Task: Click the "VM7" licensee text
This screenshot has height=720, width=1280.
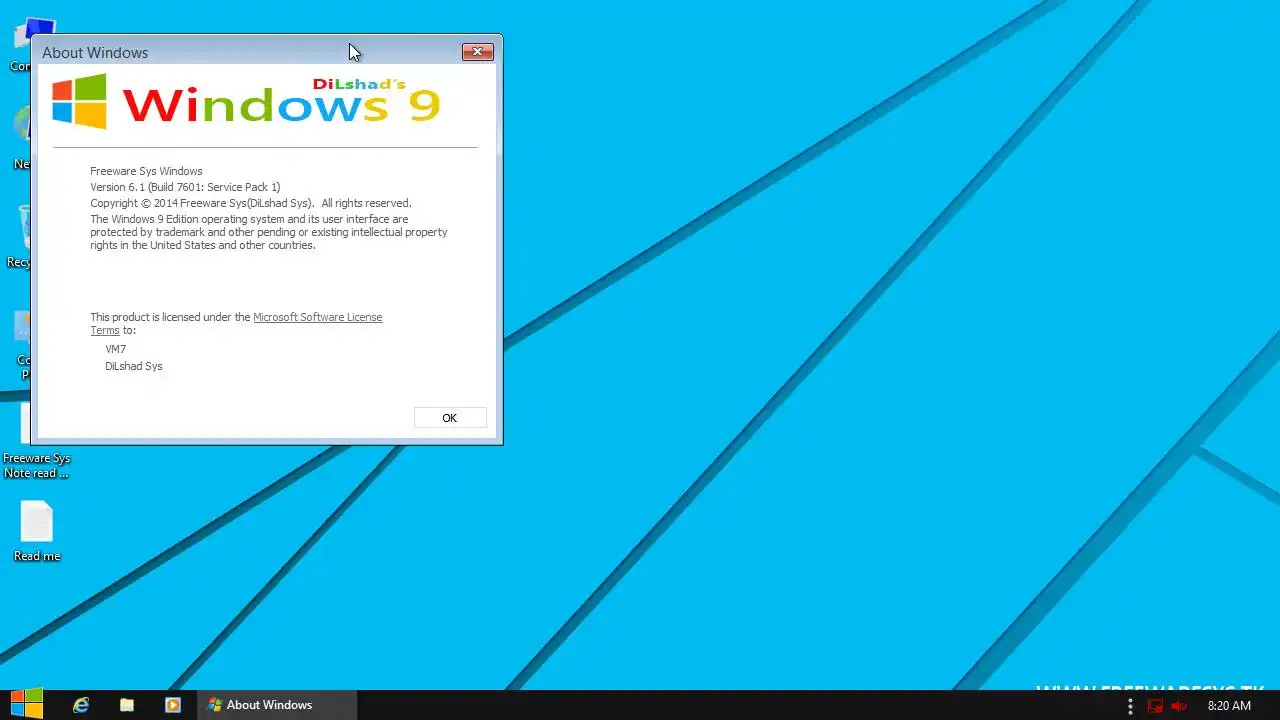Action: [x=116, y=349]
